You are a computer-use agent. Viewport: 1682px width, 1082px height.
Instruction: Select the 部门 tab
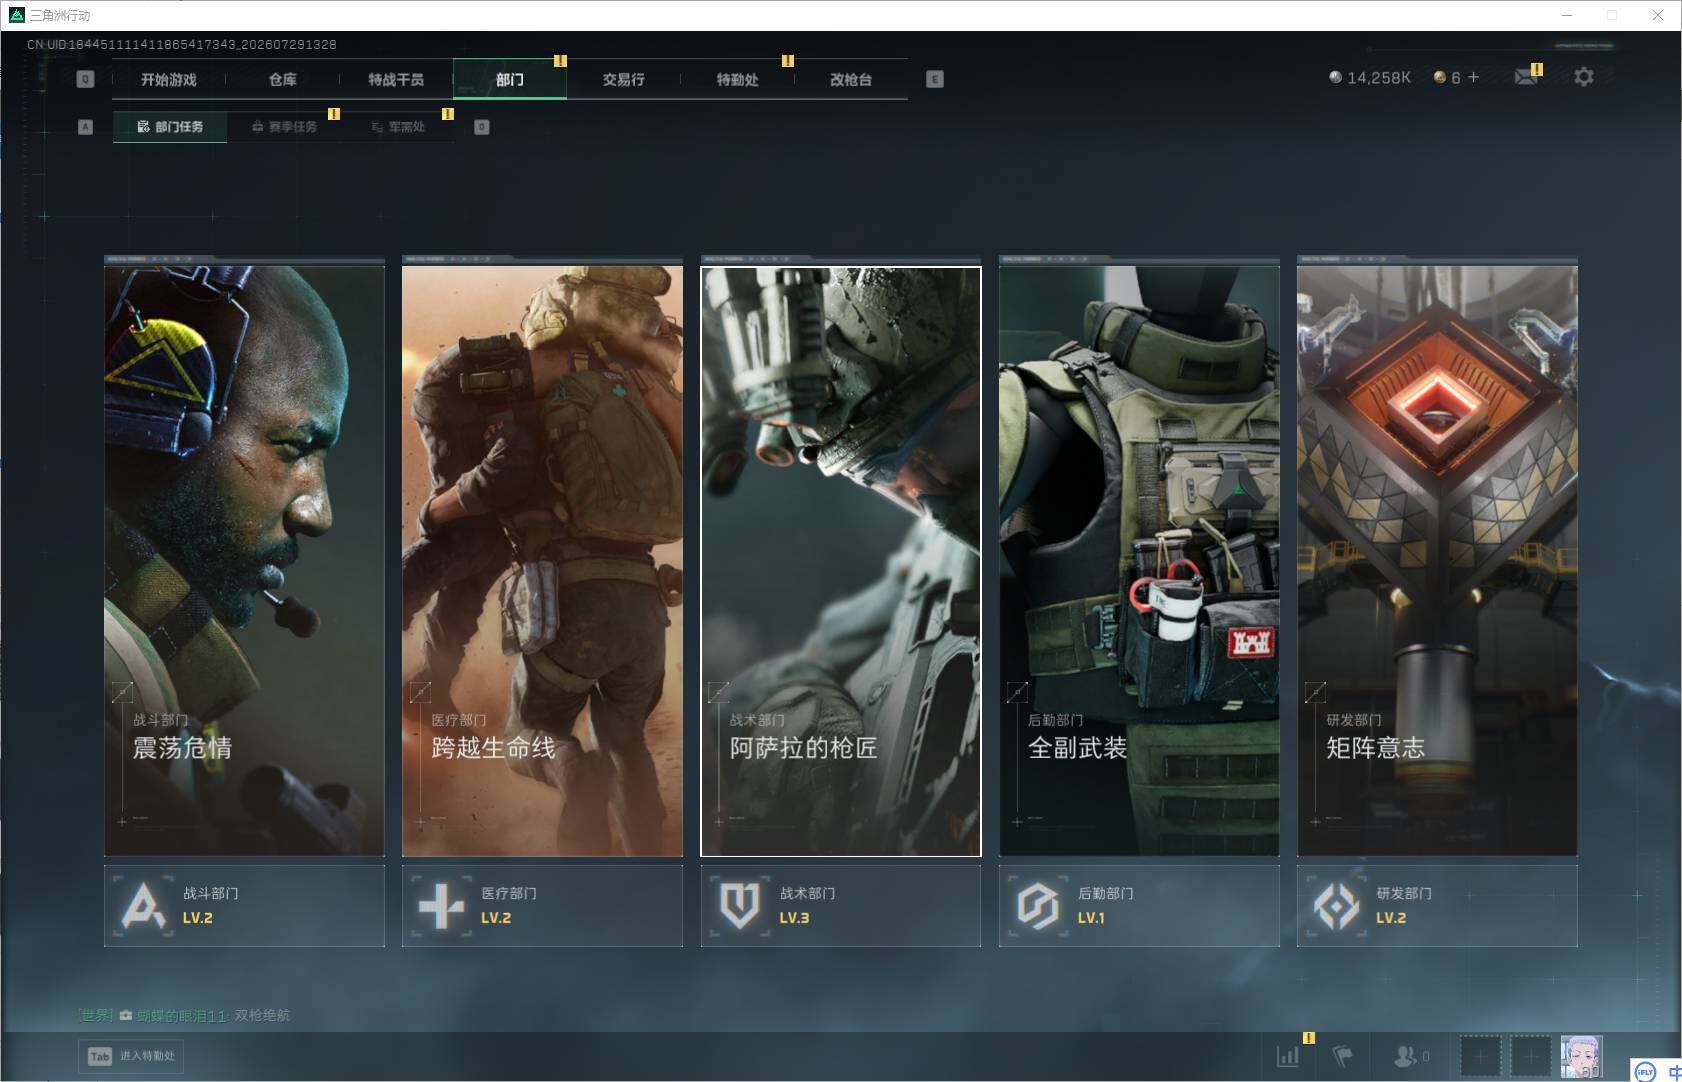tap(510, 79)
